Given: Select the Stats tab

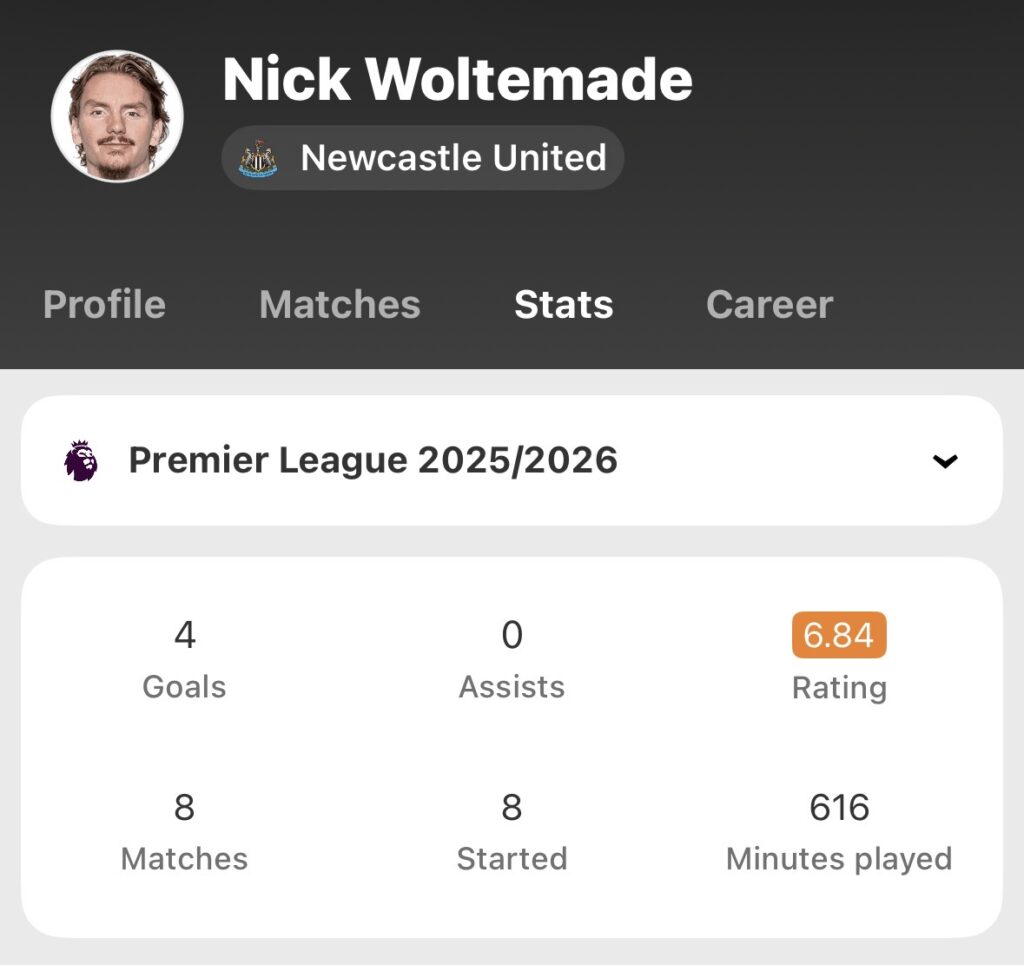Looking at the screenshot, I should 563,304.
